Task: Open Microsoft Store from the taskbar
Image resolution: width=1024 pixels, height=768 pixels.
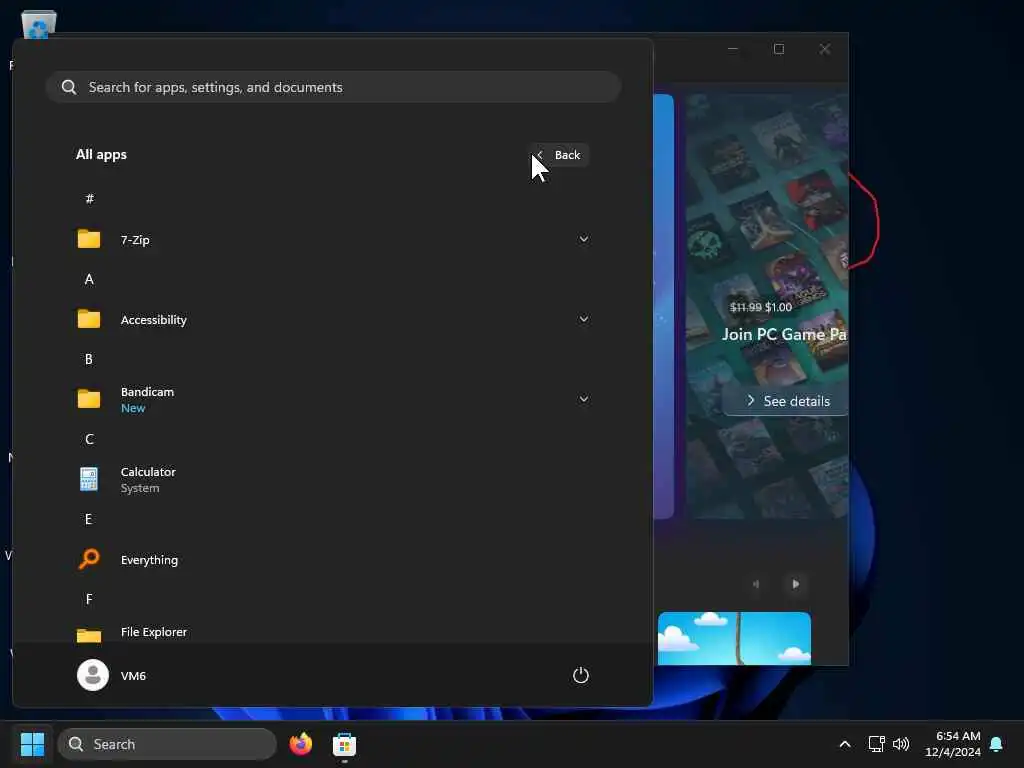Action: 344,744
